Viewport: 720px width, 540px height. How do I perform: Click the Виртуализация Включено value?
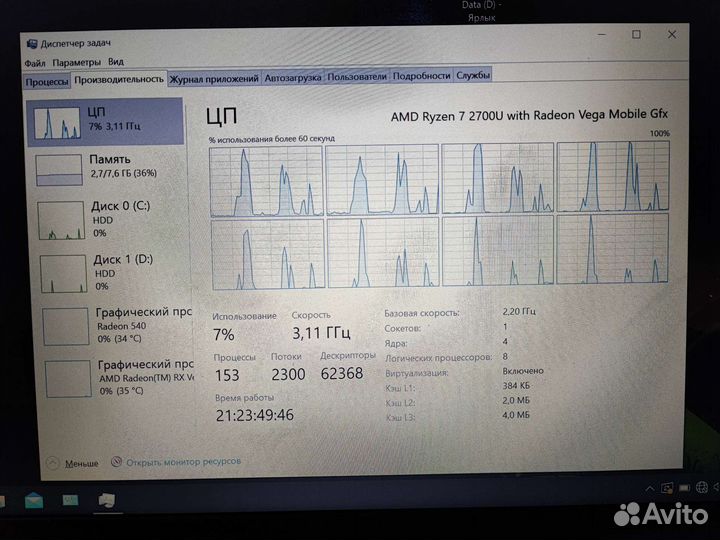coord(523,371)
